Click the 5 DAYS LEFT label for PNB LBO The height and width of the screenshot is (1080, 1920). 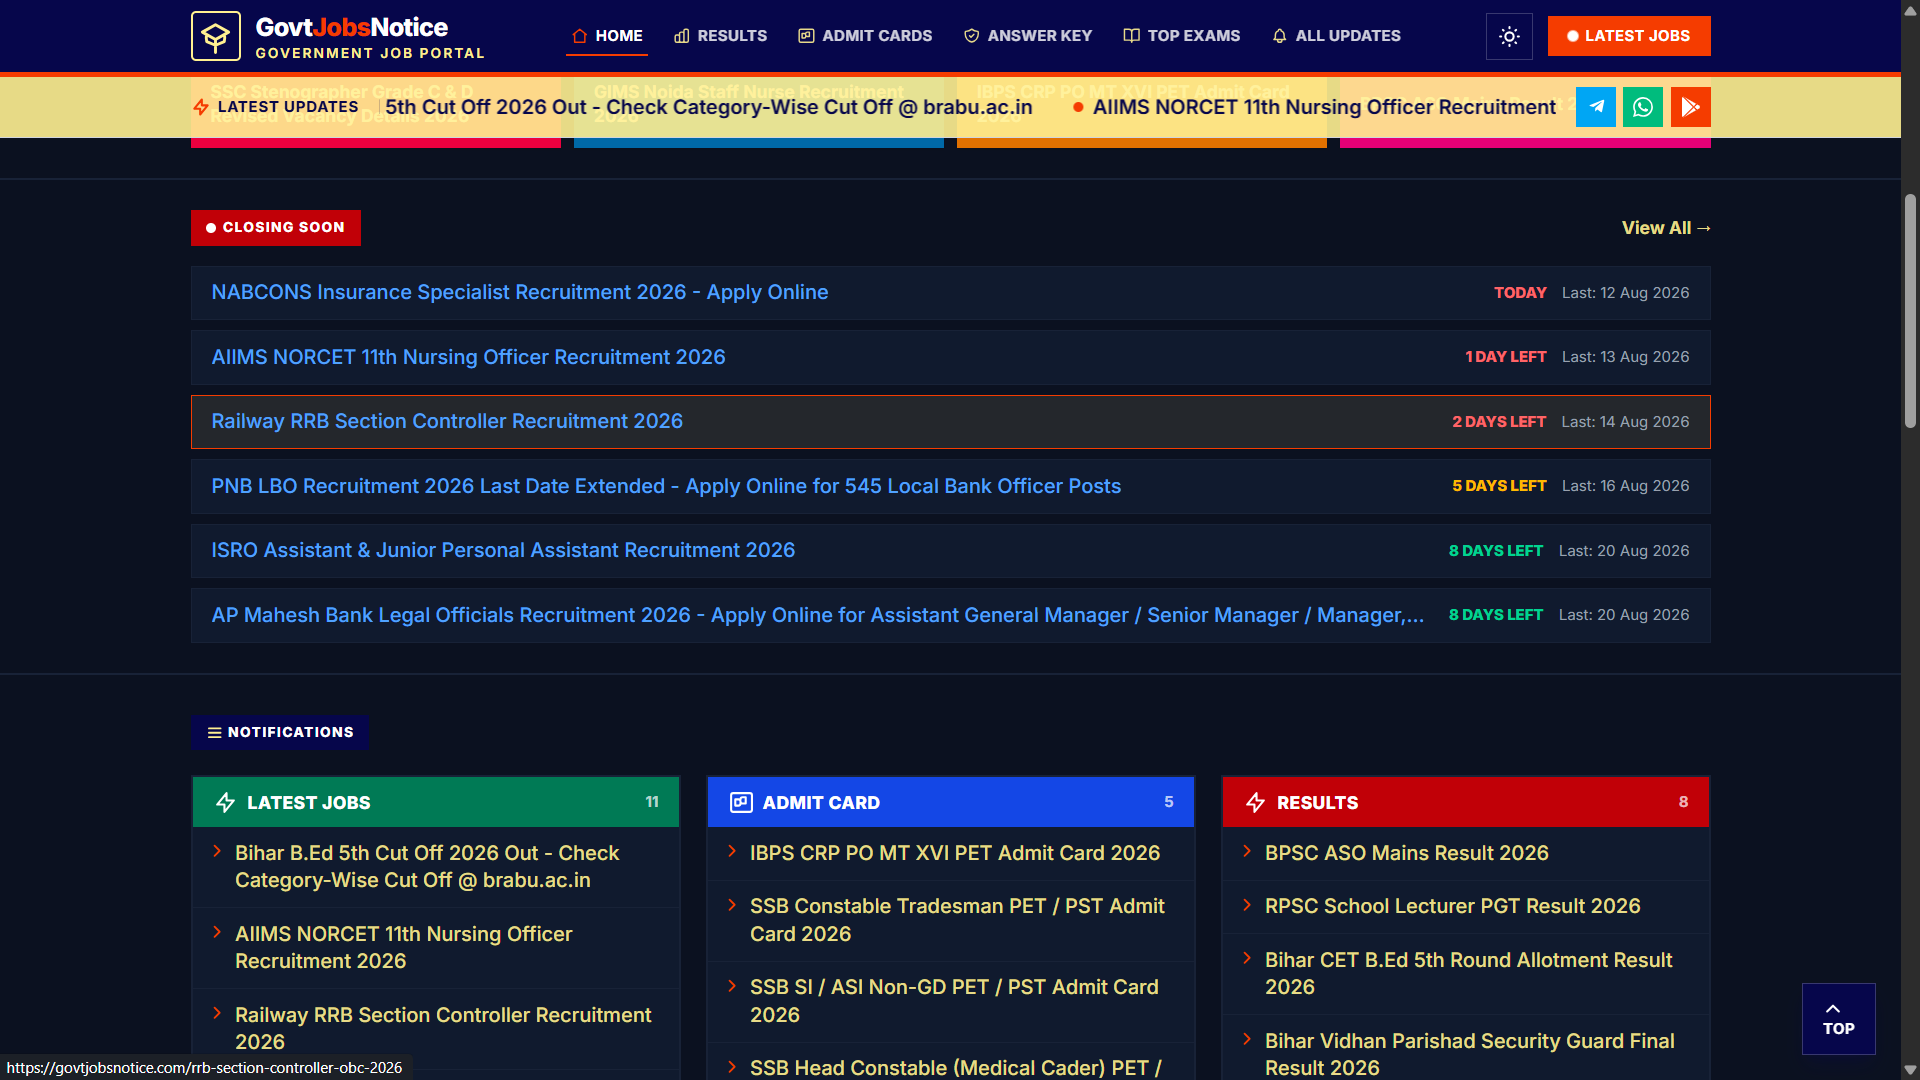(1499, 486)
